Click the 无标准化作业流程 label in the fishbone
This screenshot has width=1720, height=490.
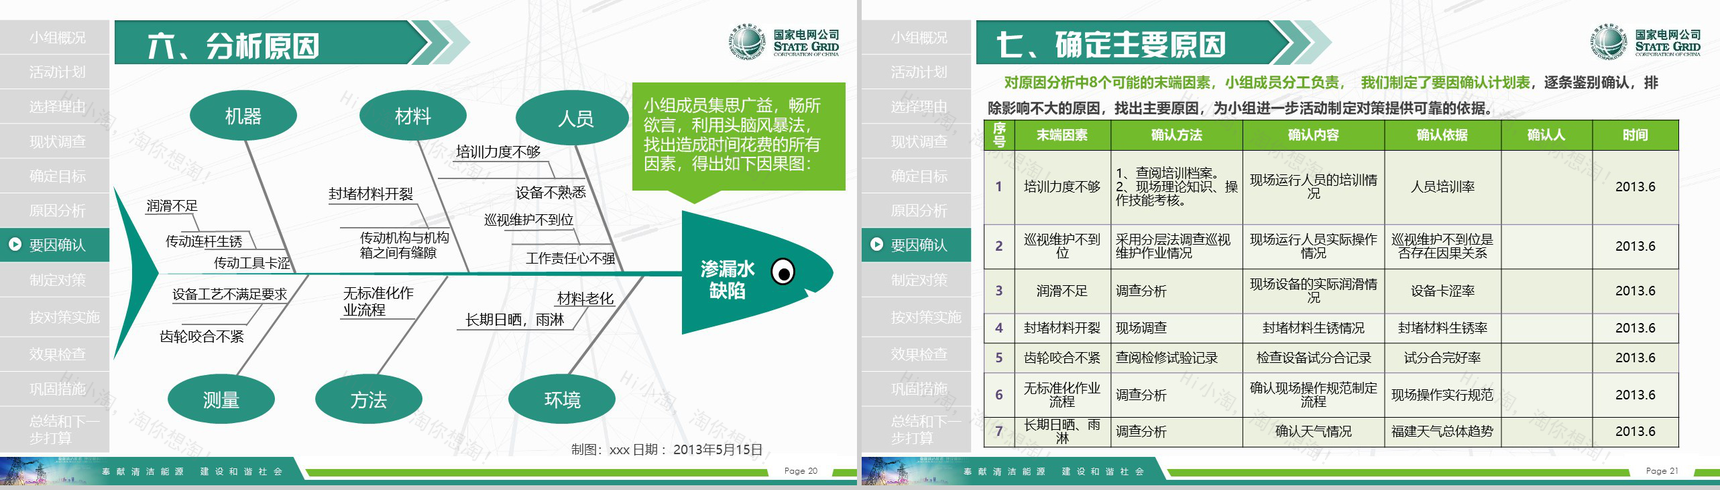pos(378,302)
